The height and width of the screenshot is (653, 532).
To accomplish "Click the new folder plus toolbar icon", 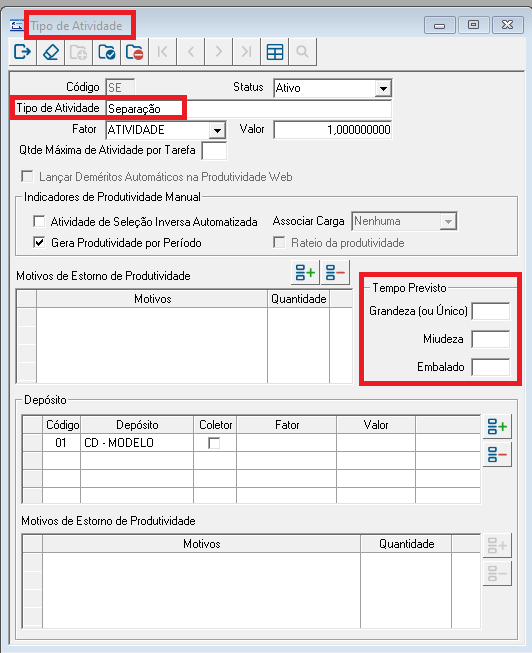I will pos(78,52).
